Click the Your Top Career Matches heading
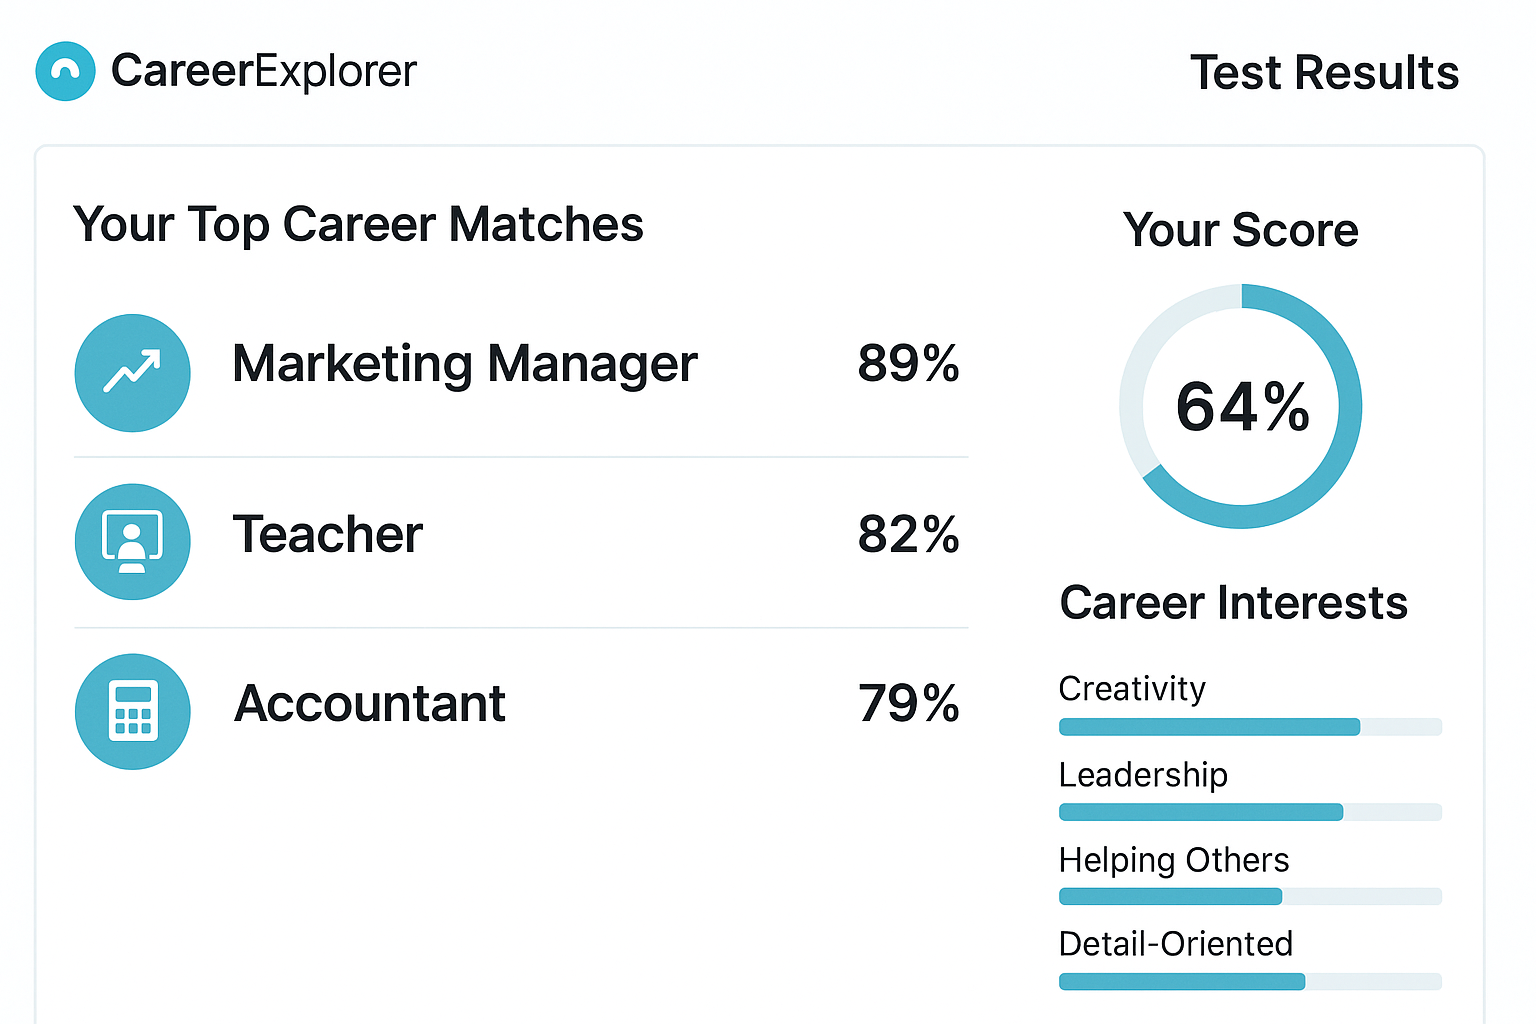Screen dimensions: 1536x1024 358,225
